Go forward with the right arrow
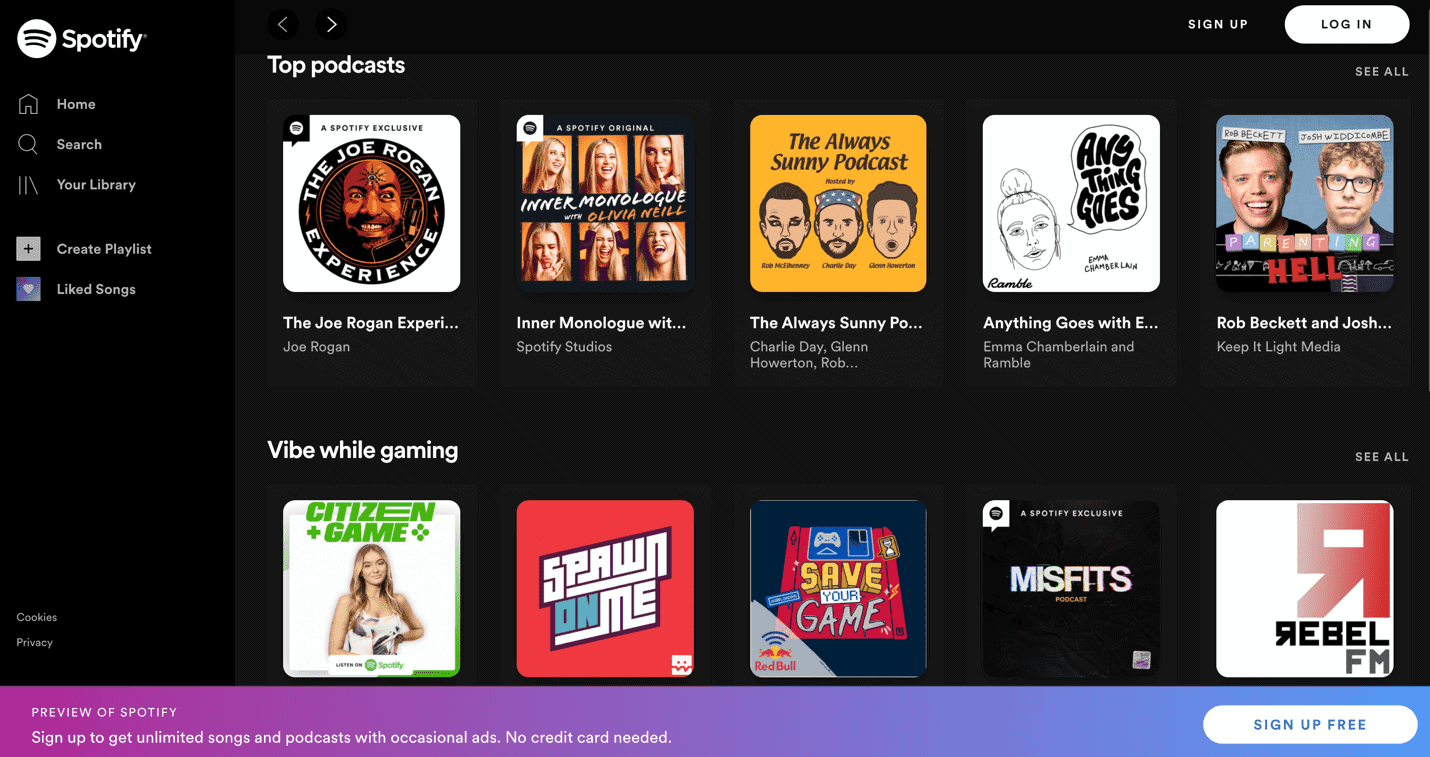 (331, 24)
